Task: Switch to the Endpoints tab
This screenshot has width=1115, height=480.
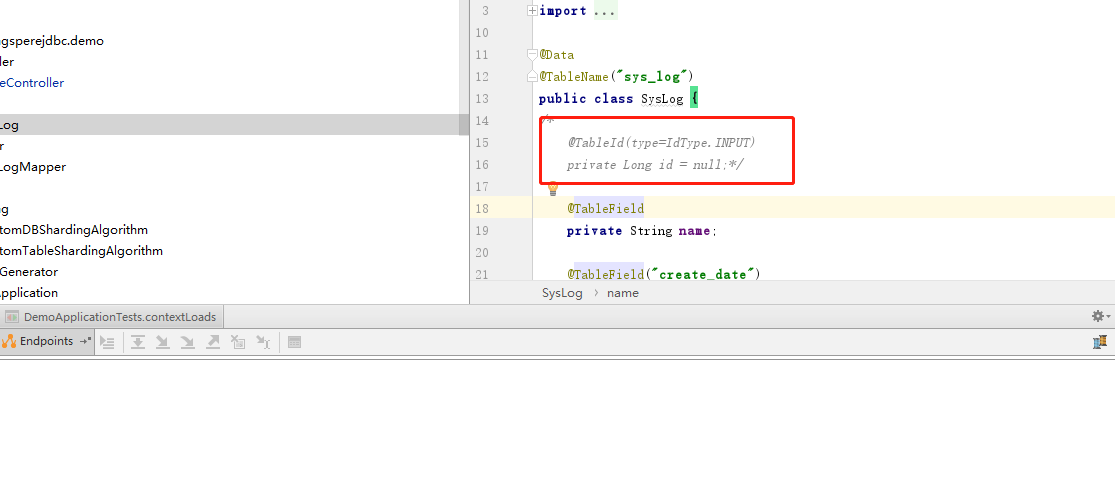Action: point(46,341)
